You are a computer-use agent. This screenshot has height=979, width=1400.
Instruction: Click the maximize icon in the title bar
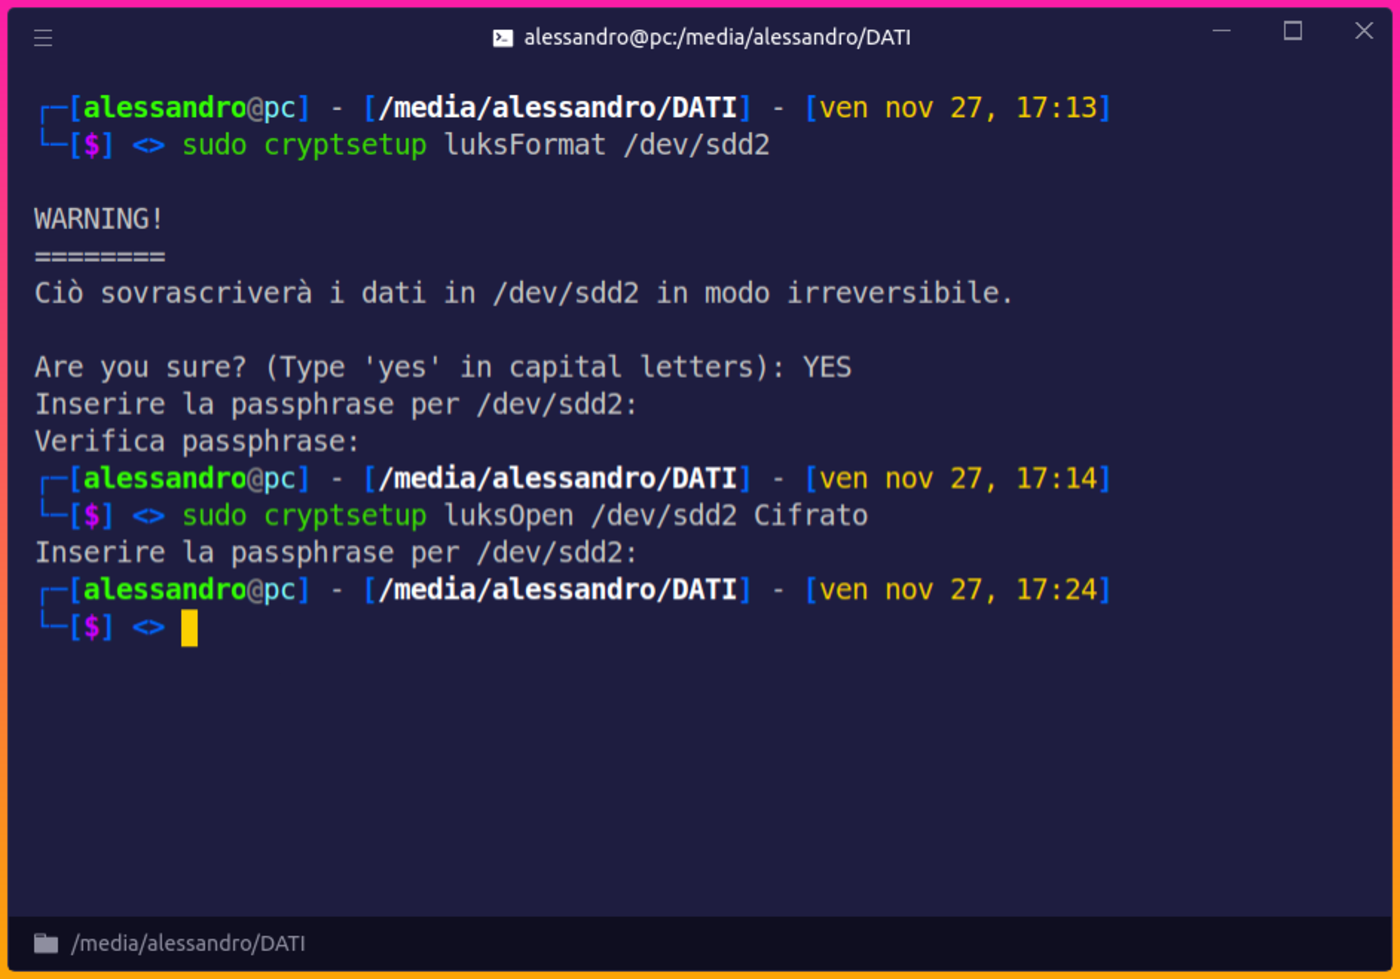click(1292, 31)
